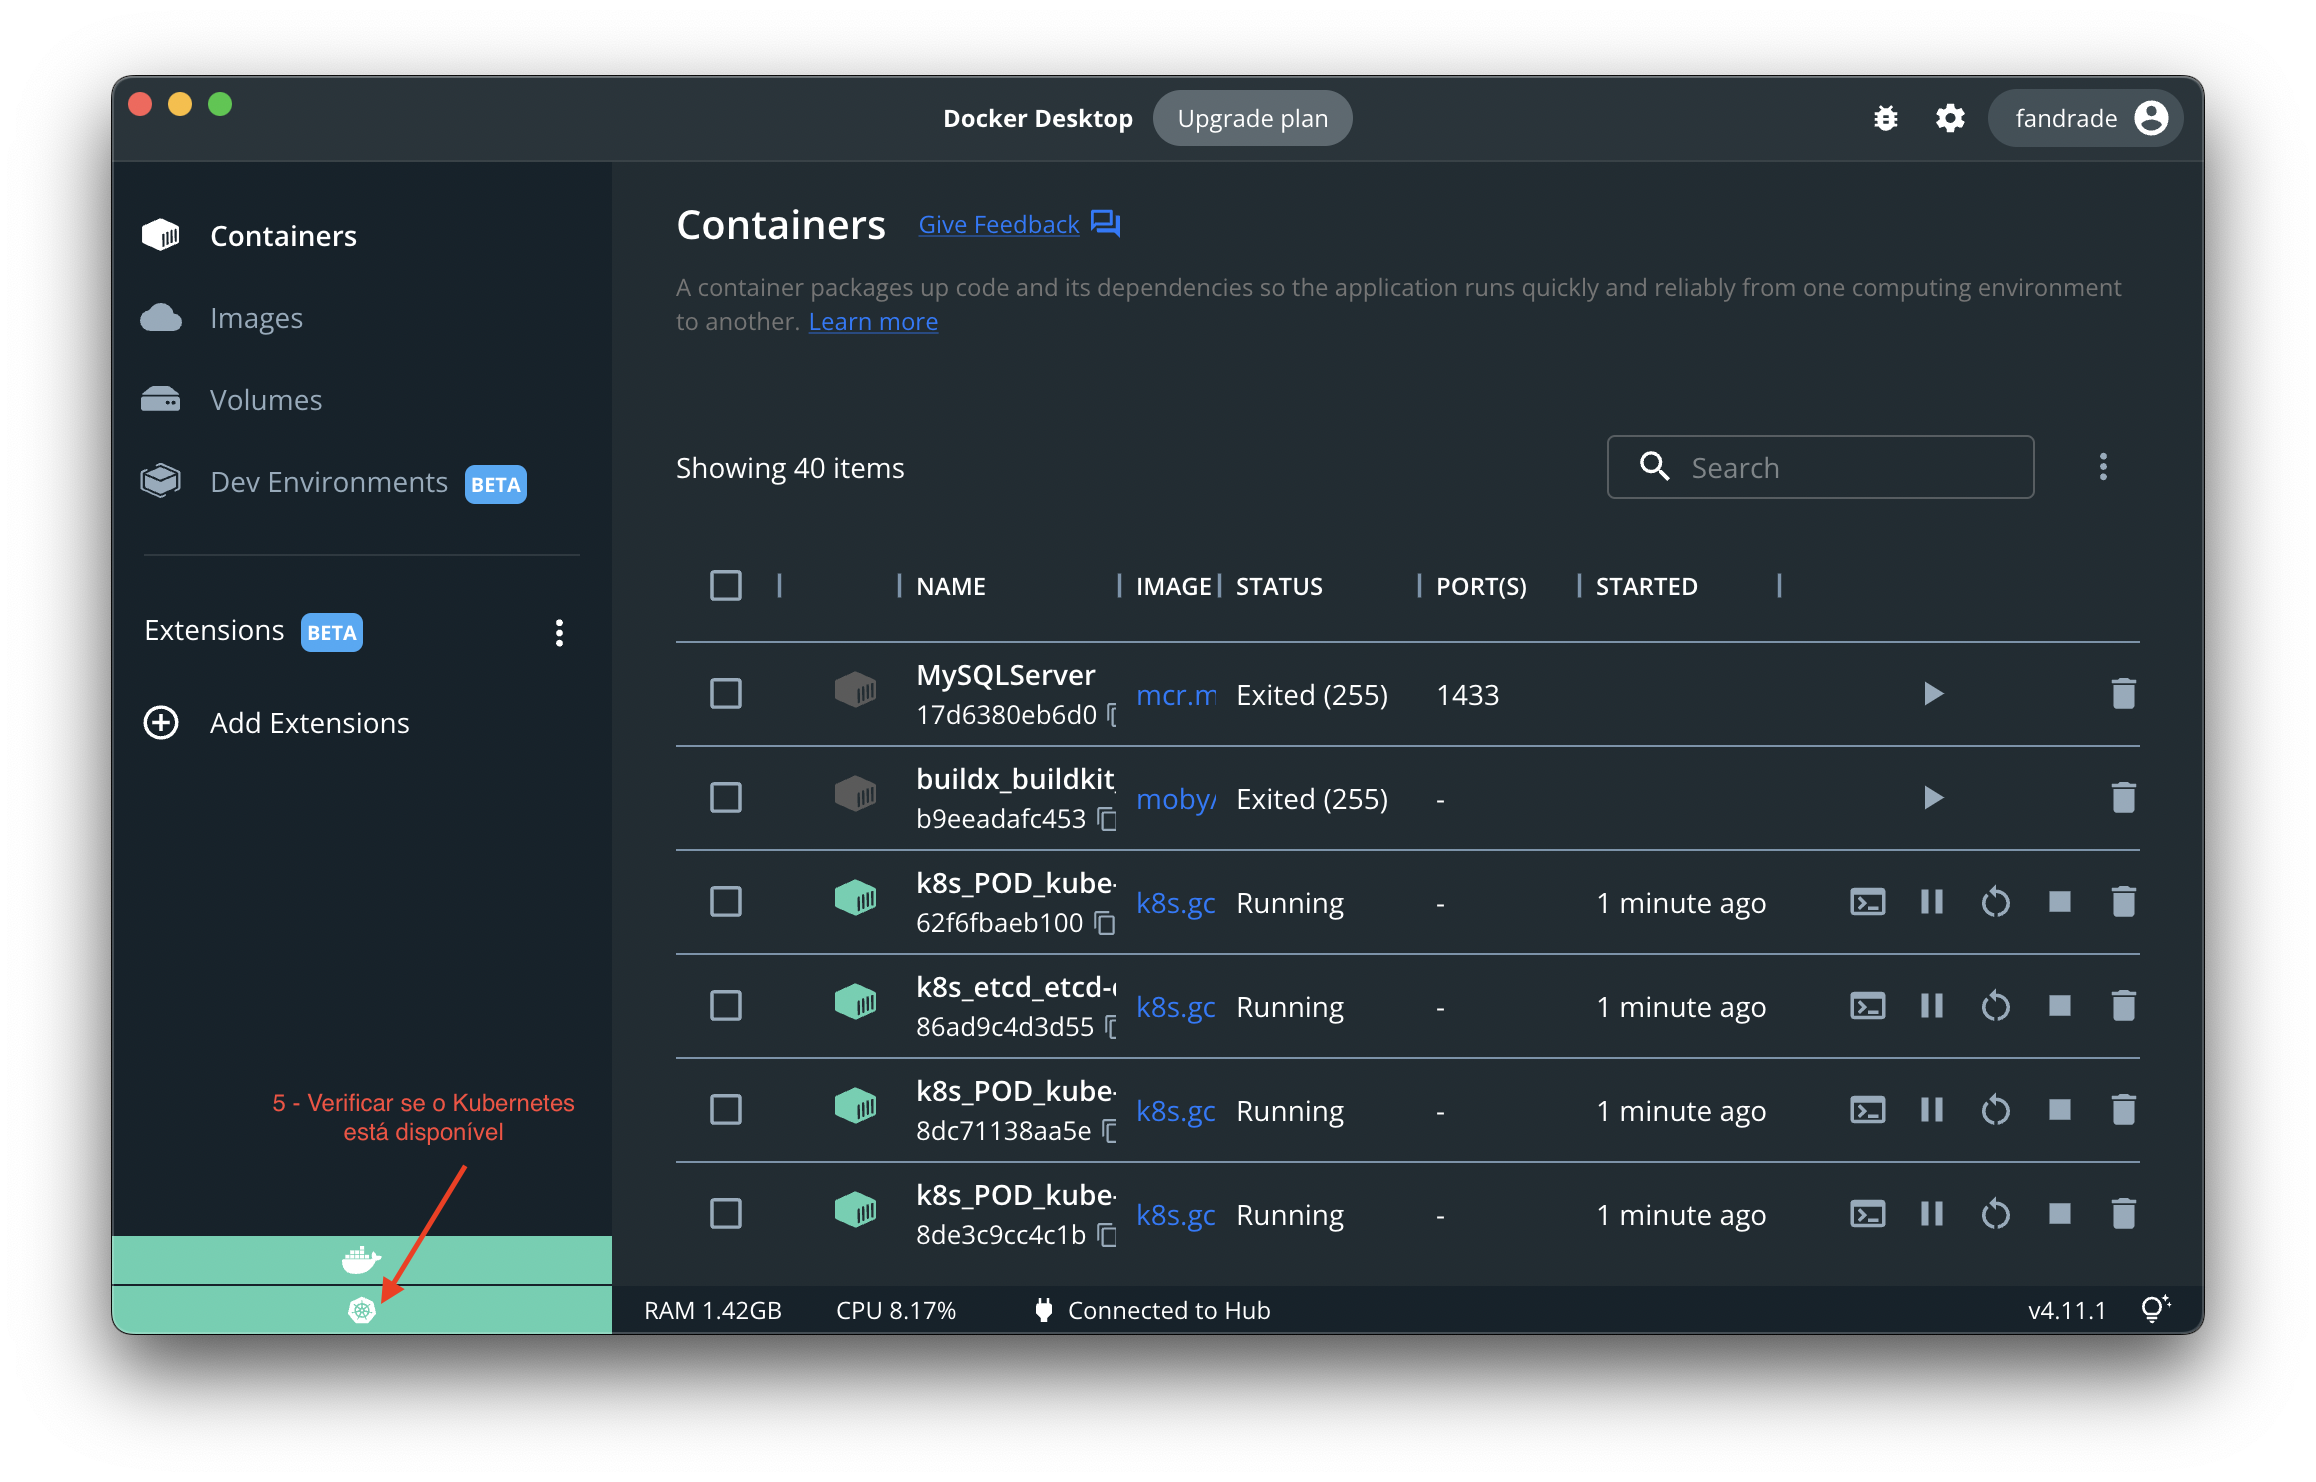Delete the buildx_buildkit container
Image resolution: width=2316 pixels, height=1482 pixels.
pyautogui.click(x=2123, y=798)
